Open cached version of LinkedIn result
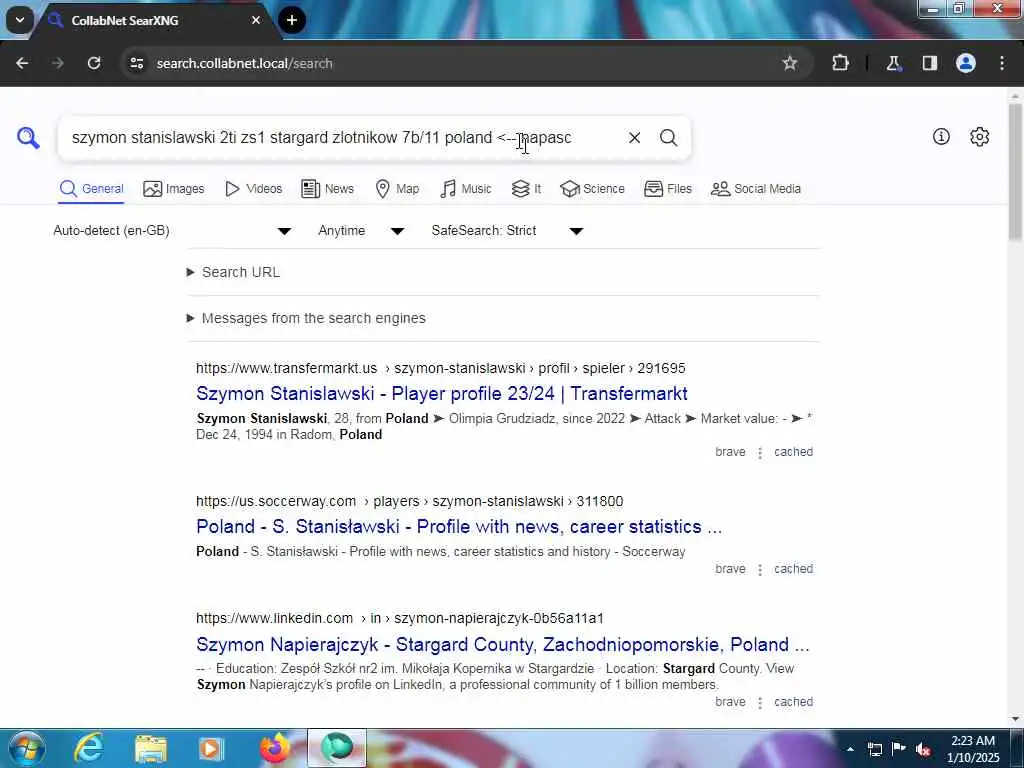 [793, 702]
